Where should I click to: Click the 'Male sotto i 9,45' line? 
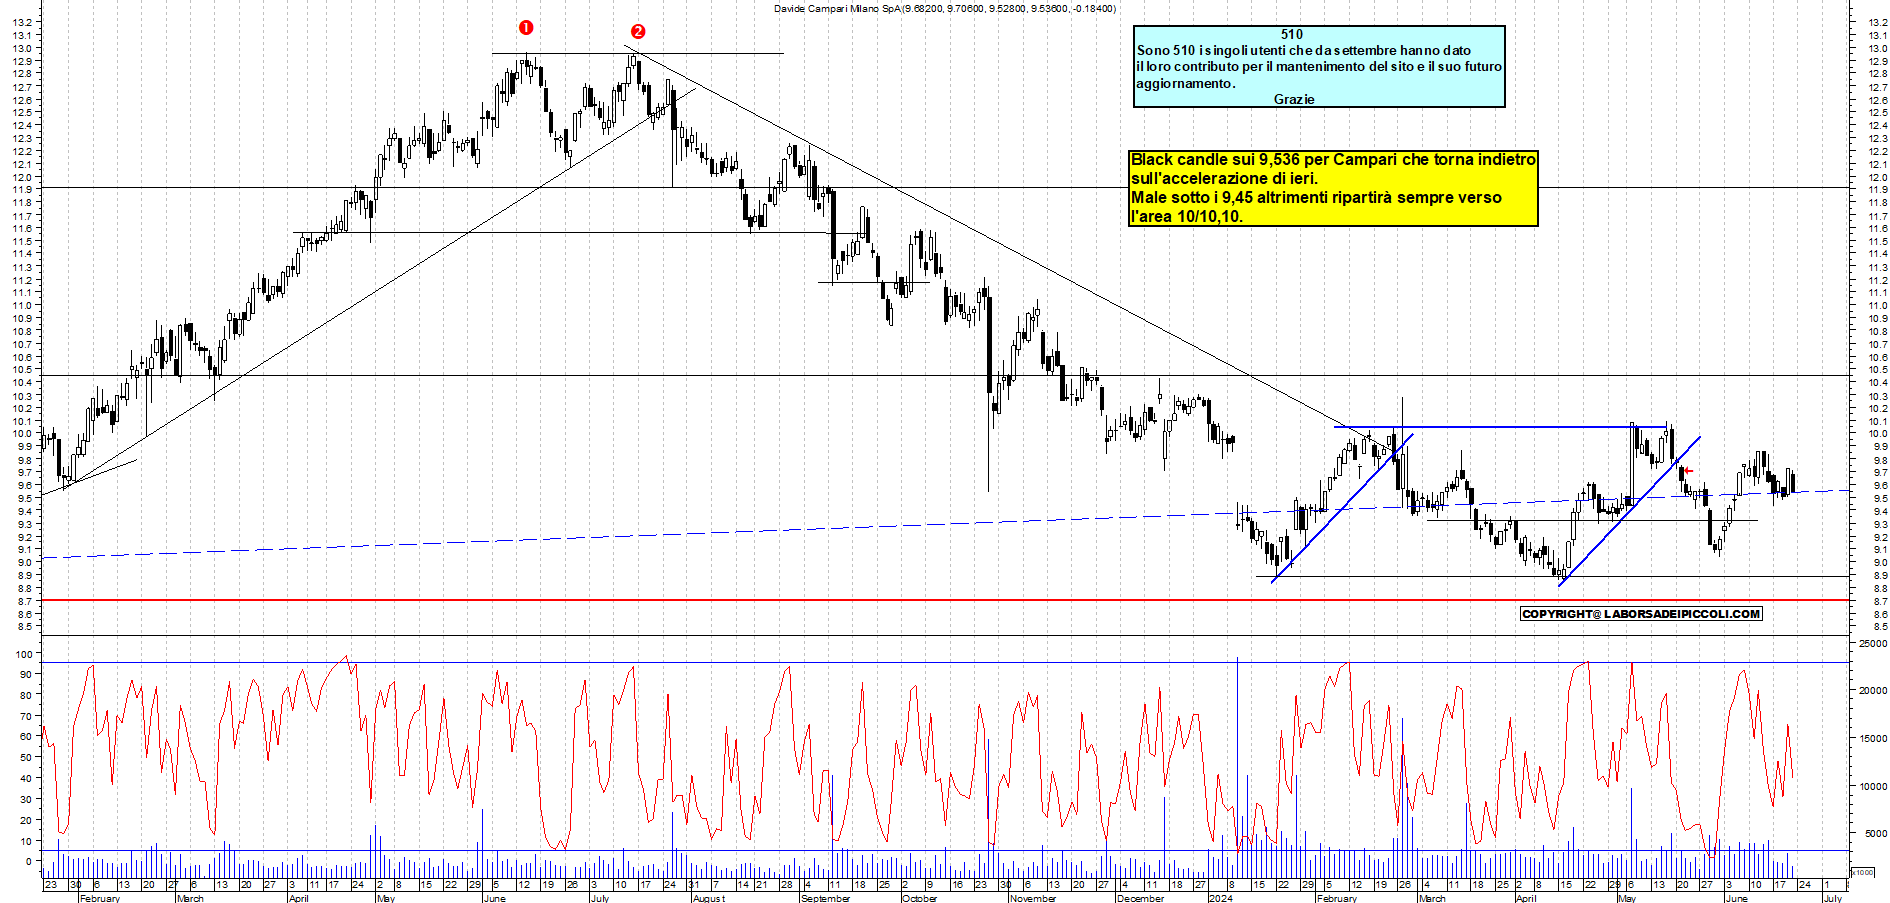[x=1316, y=198]
